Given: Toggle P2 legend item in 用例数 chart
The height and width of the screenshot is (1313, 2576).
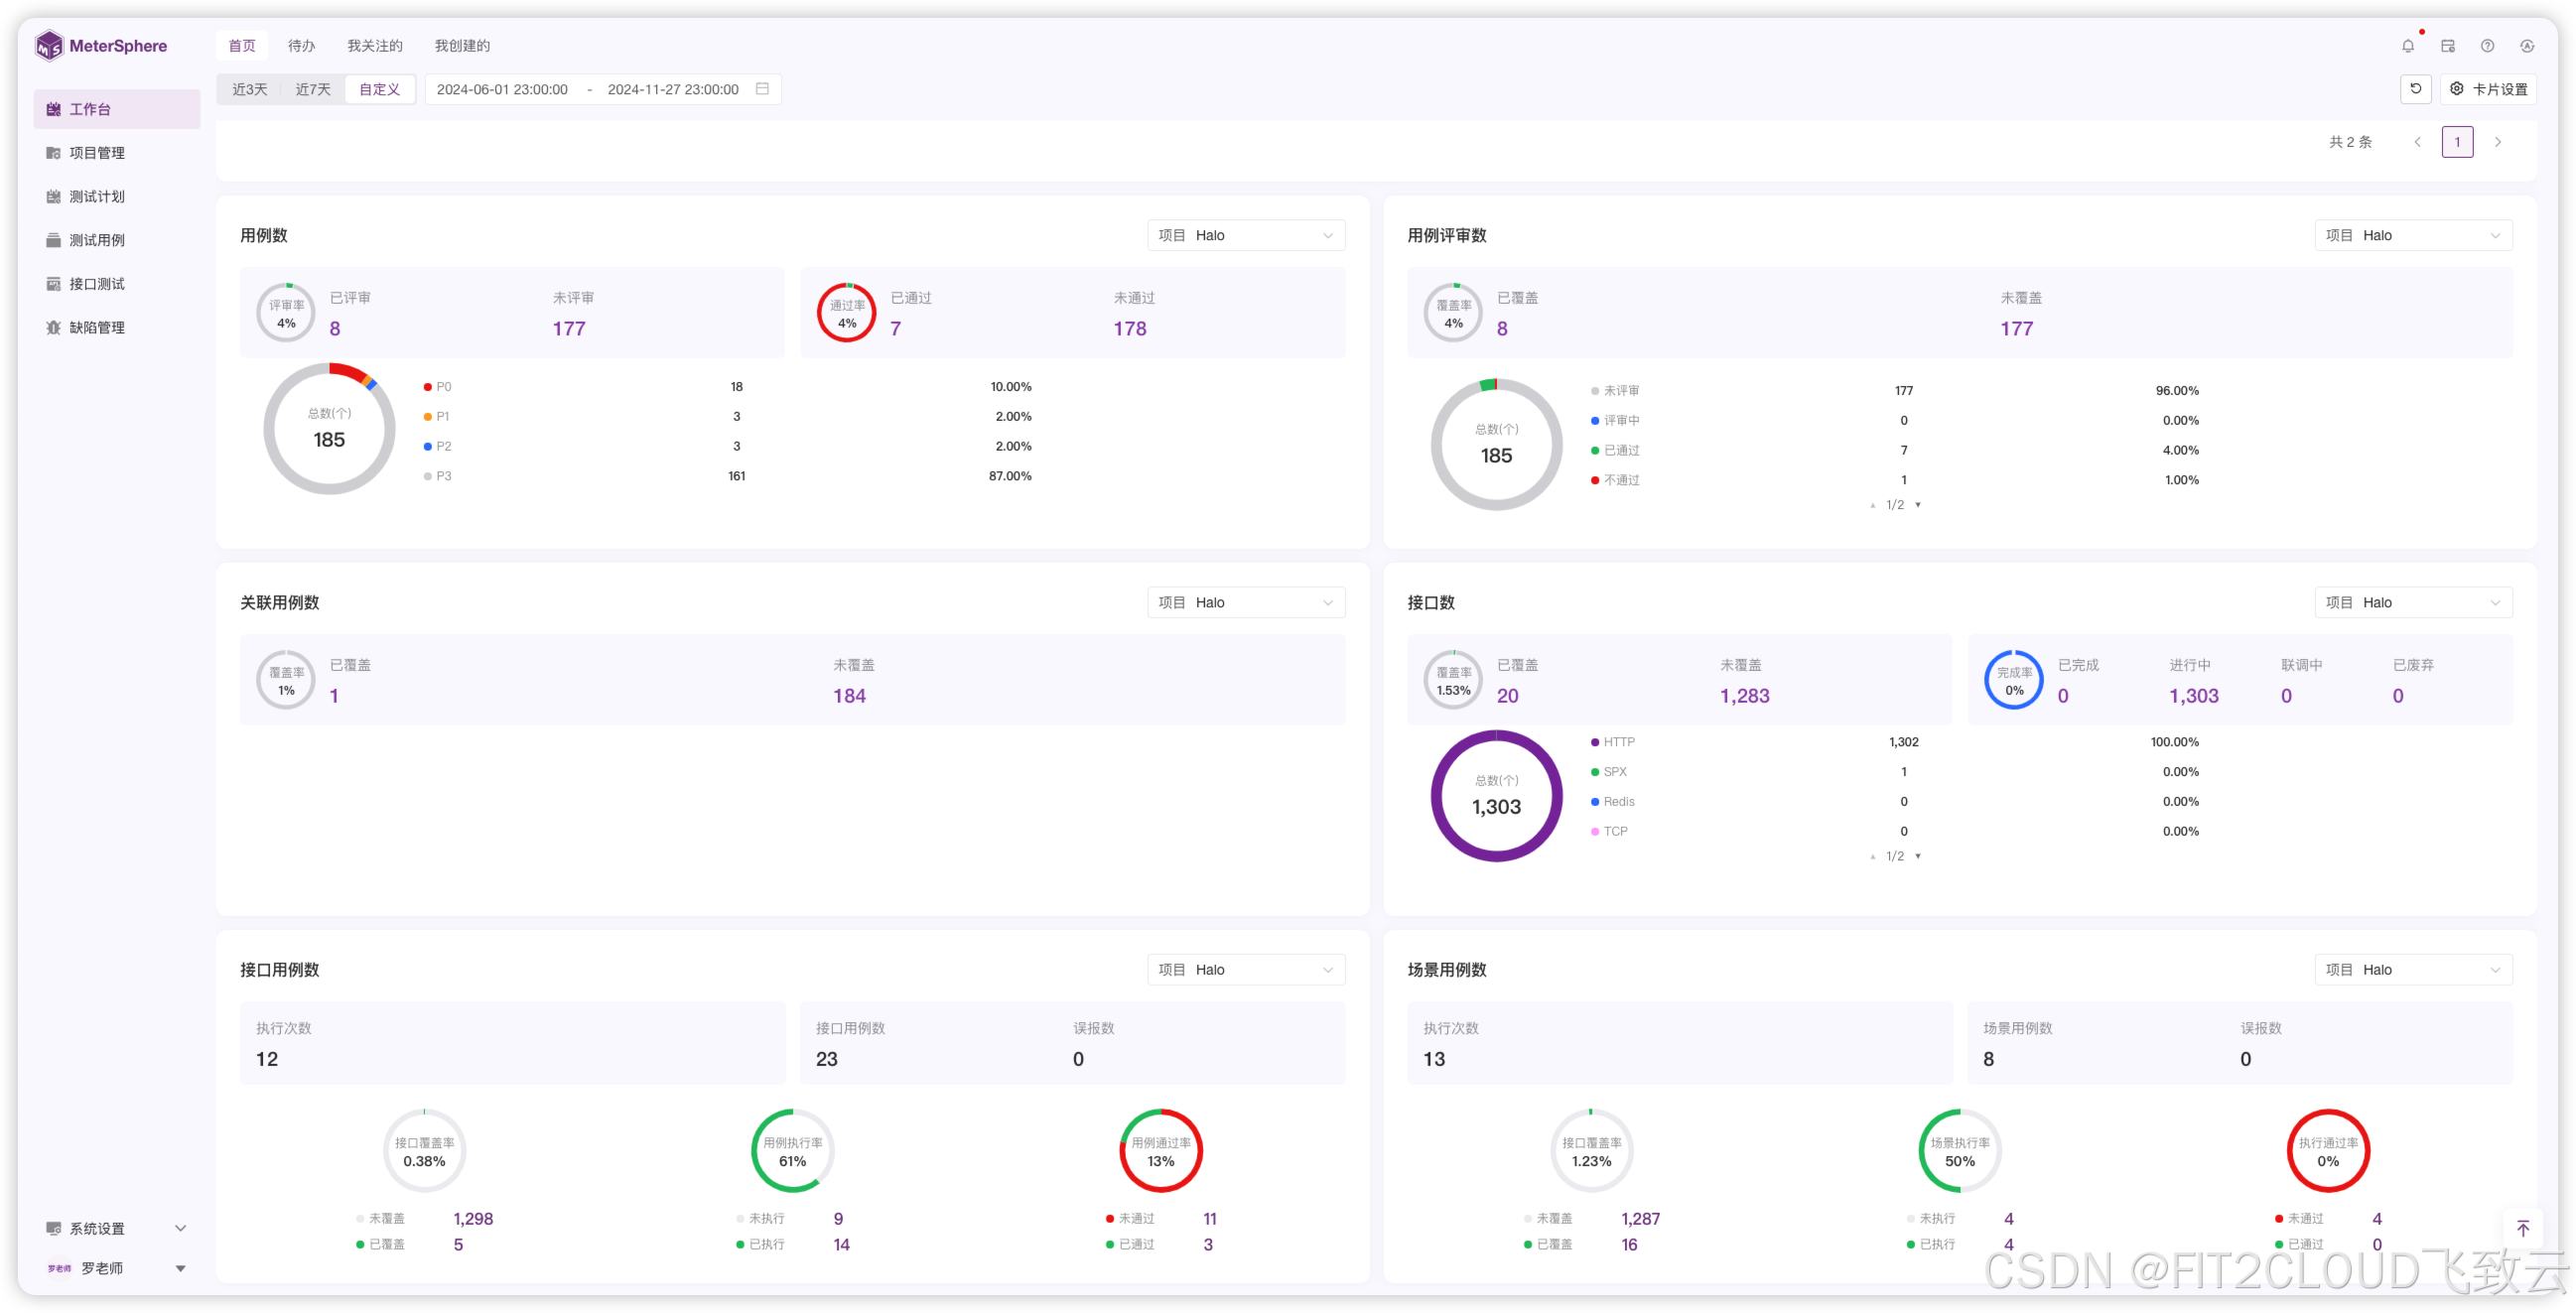Looking at the screenshot, I should [437, 447].
